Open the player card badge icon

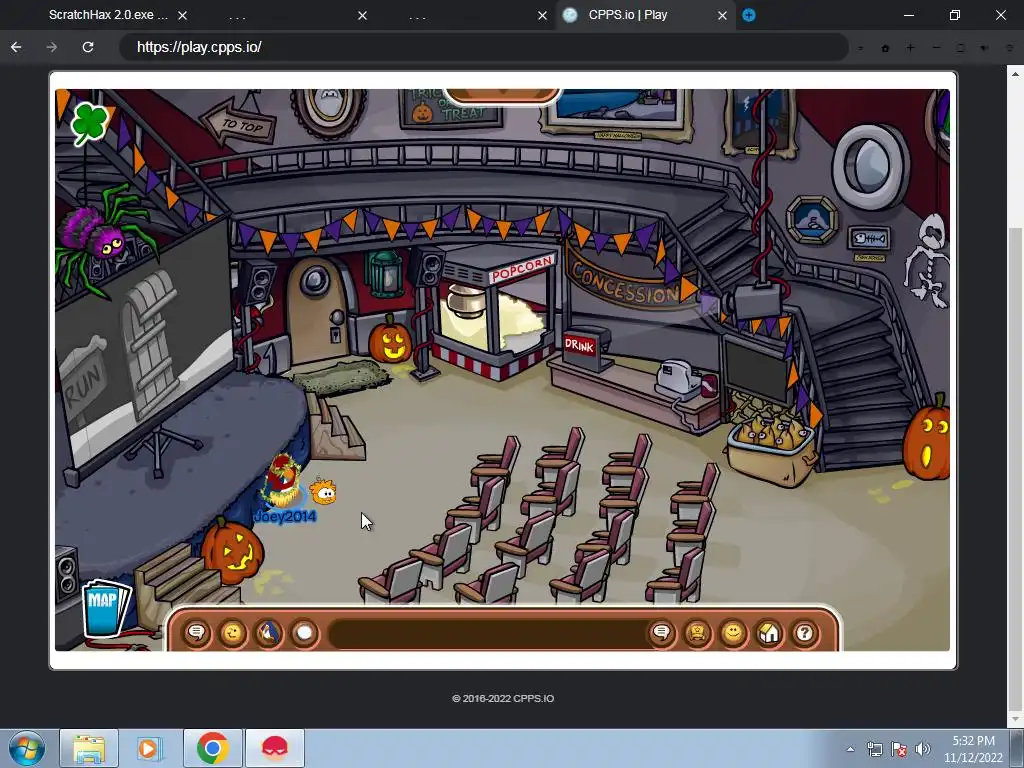697,633
